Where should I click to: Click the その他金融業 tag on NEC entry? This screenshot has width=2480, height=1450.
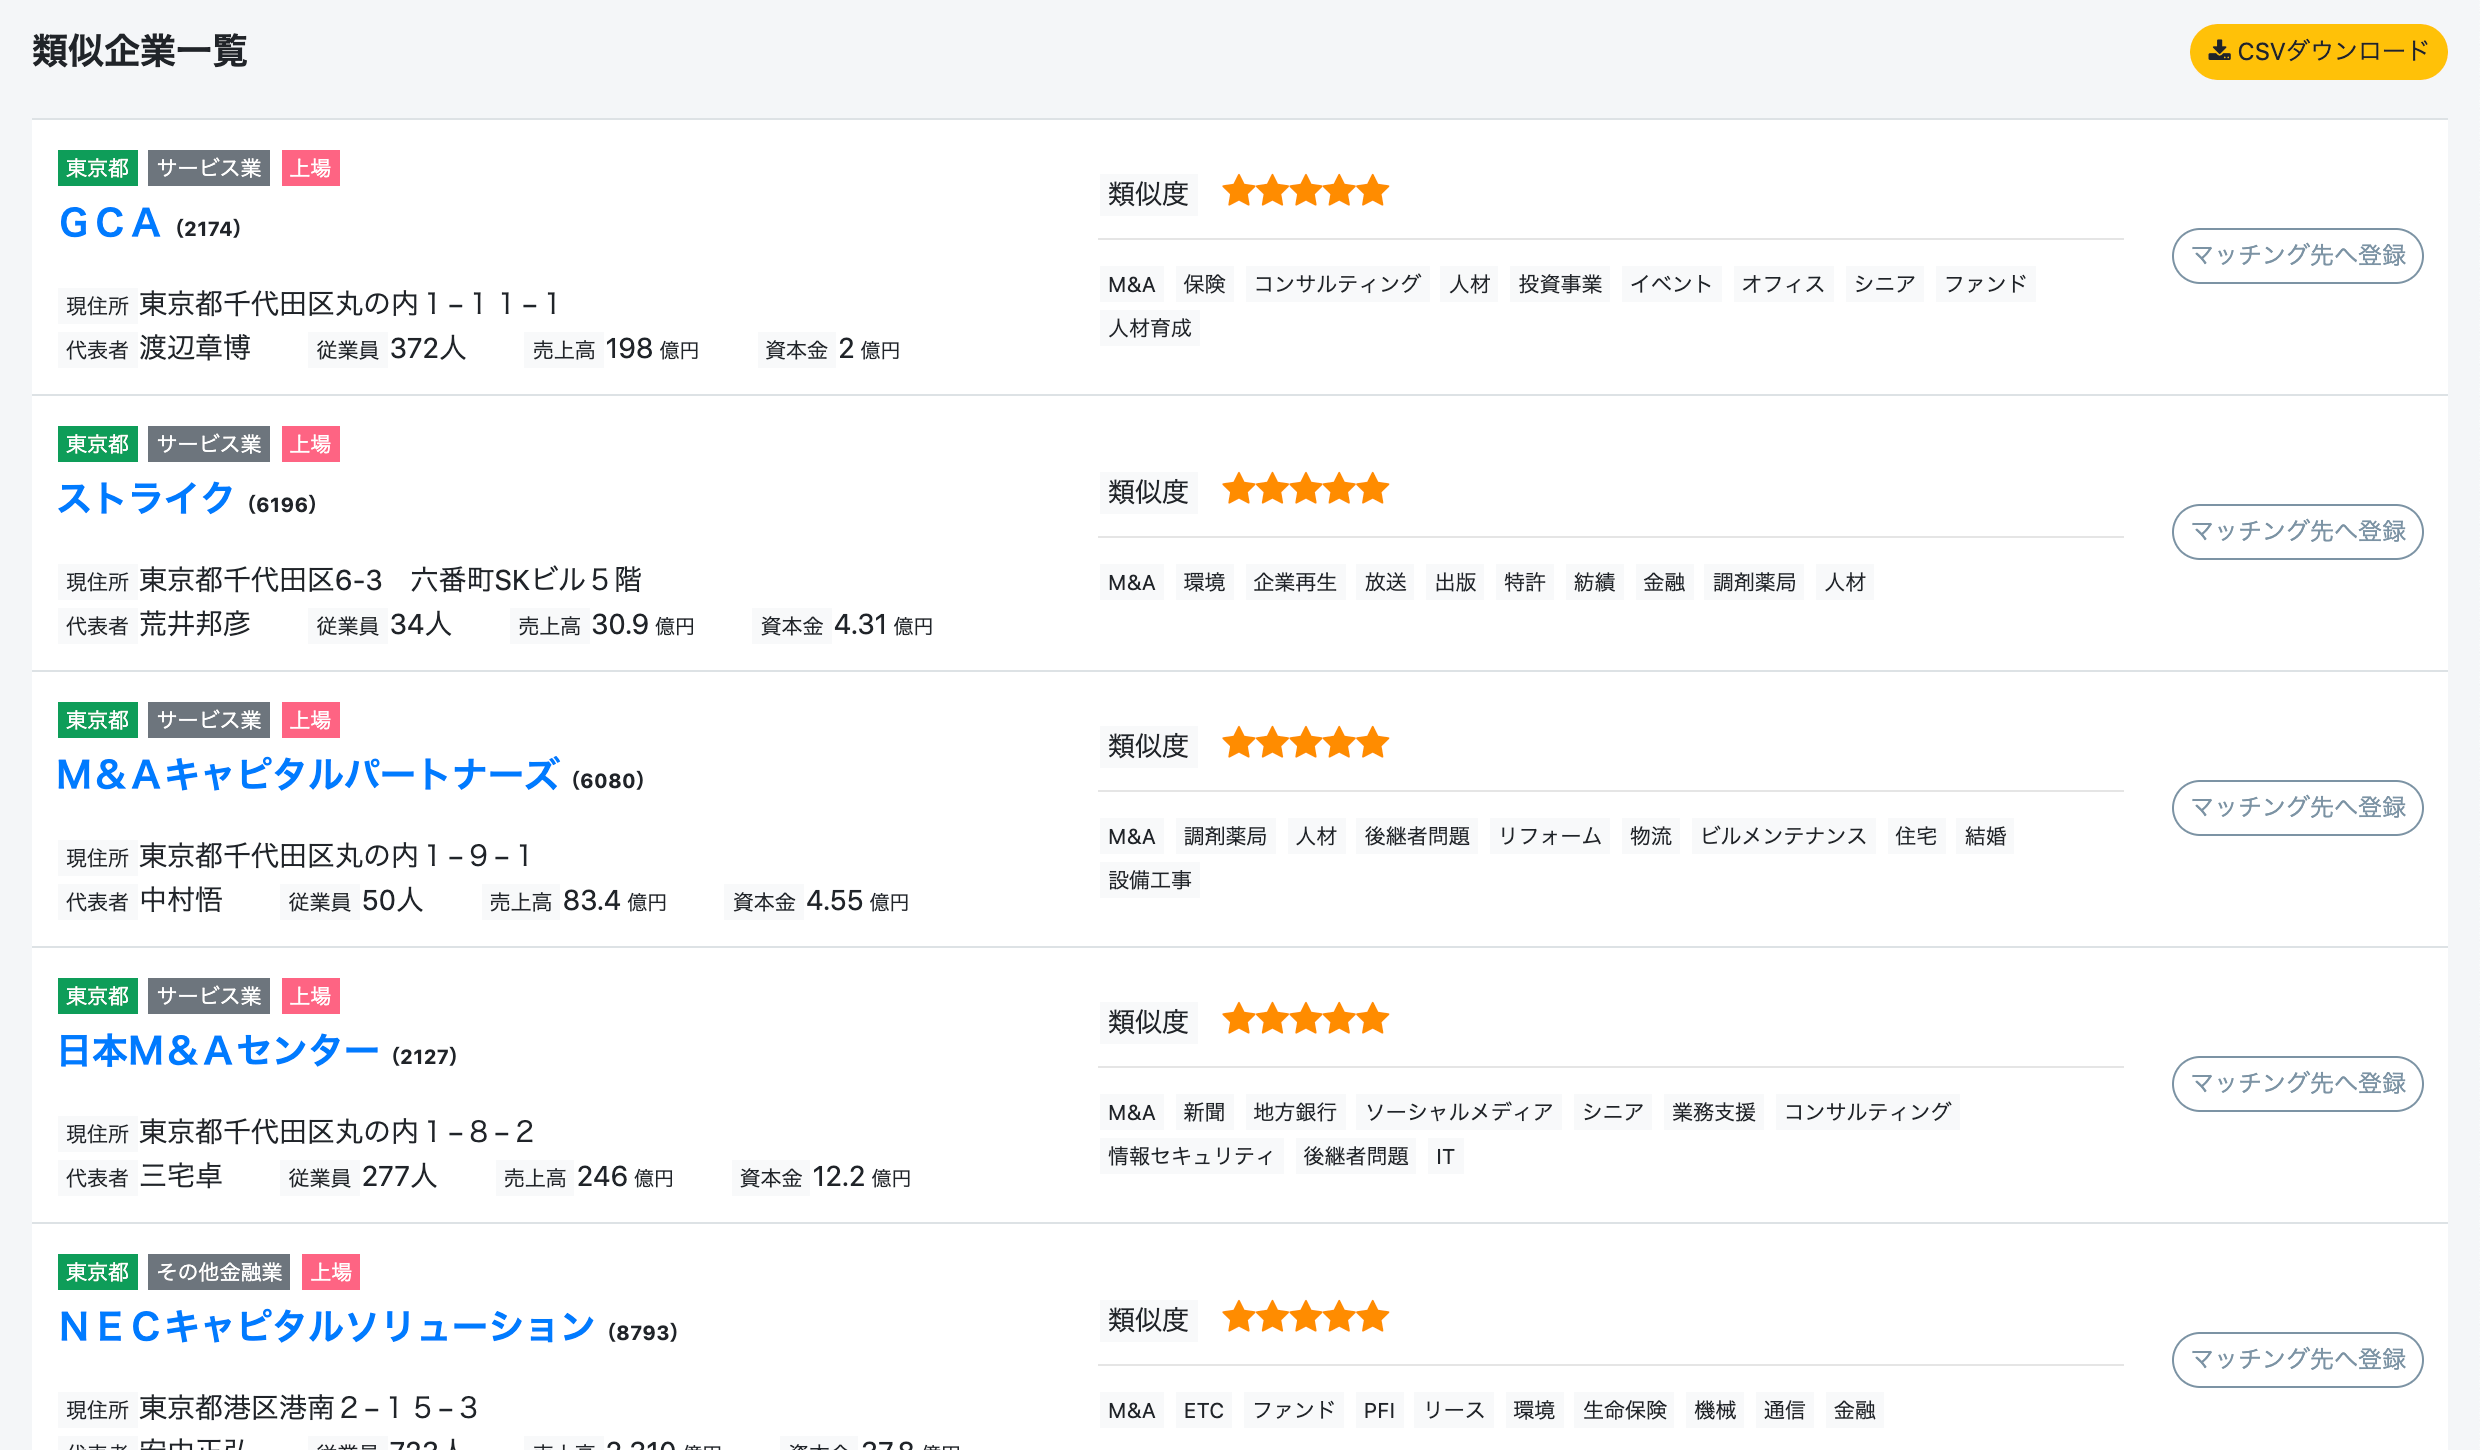(219, 1272)
